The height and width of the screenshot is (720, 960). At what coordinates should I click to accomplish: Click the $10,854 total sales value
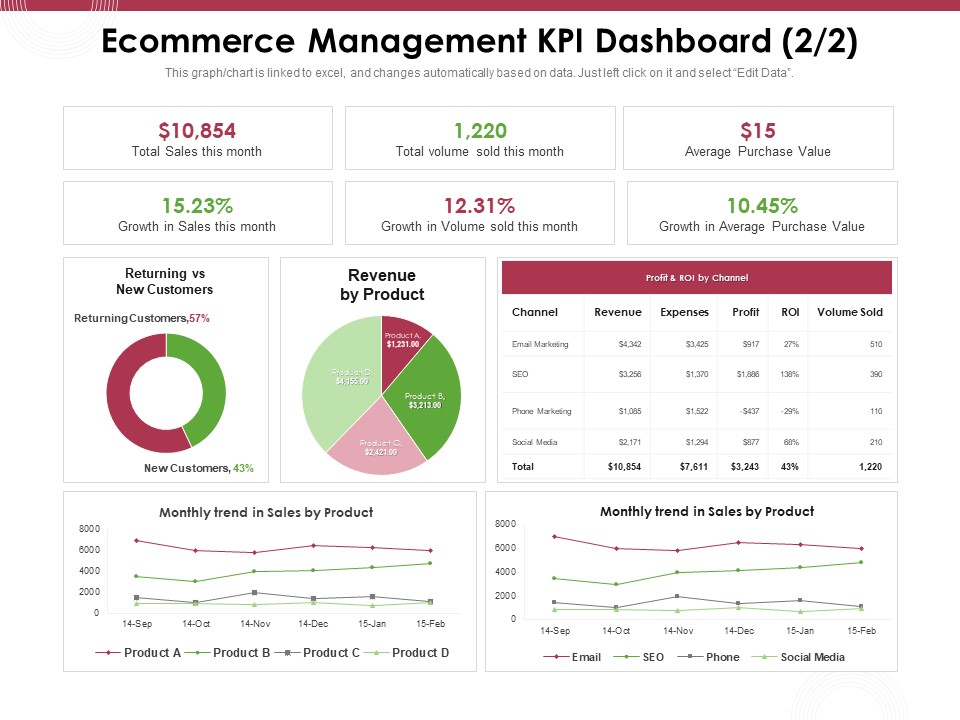(197, 130)
